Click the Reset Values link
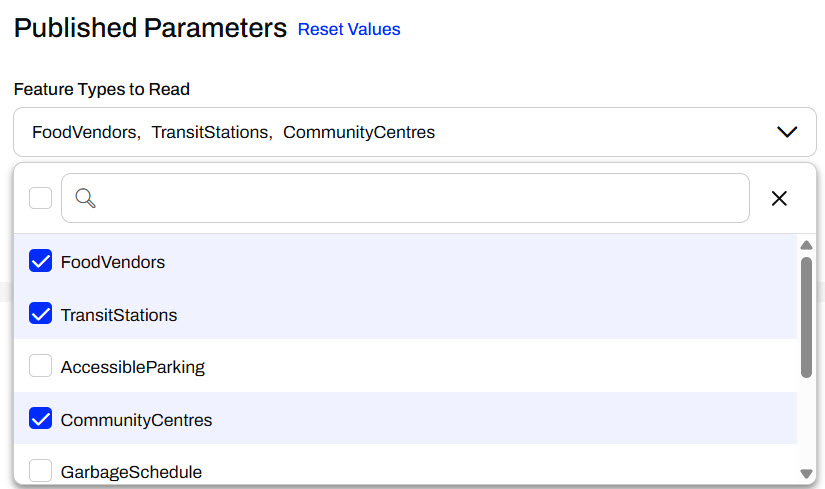This screenshot has width=825, height=489. 349,29
